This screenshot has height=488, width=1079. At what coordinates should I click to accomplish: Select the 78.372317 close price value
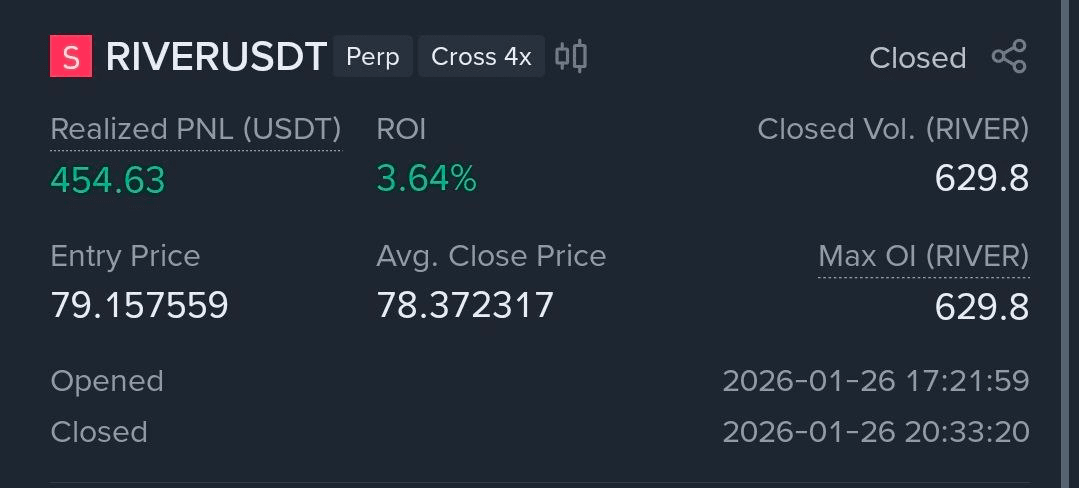[465, 305]
